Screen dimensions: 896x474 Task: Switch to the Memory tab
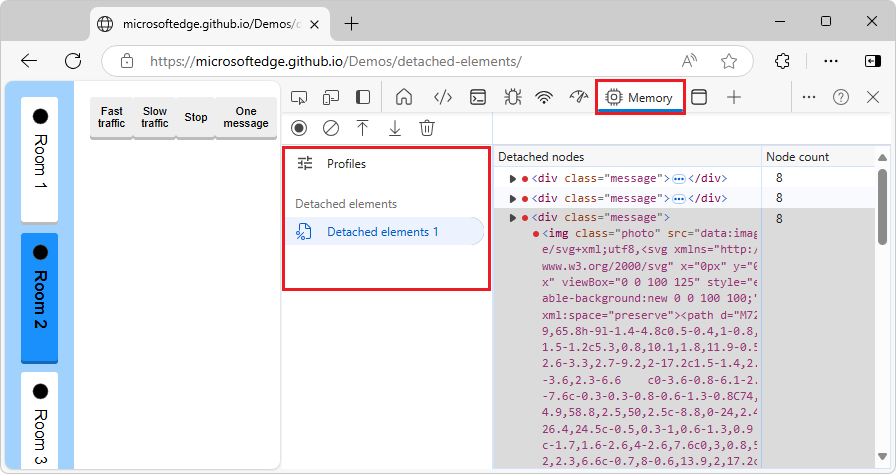(640, 98)
